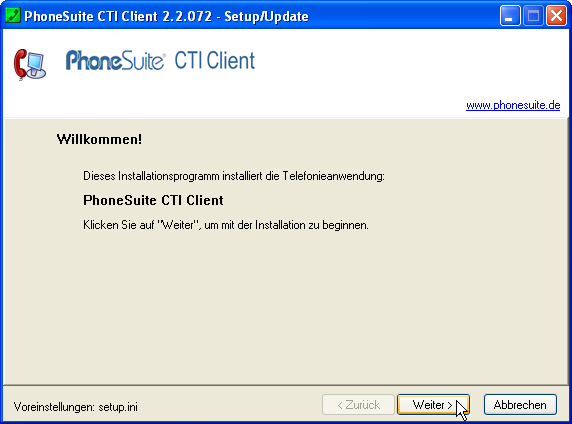Click the red phone and monitor logo
The width and height of the screenshot is (572, 424).
30,65
